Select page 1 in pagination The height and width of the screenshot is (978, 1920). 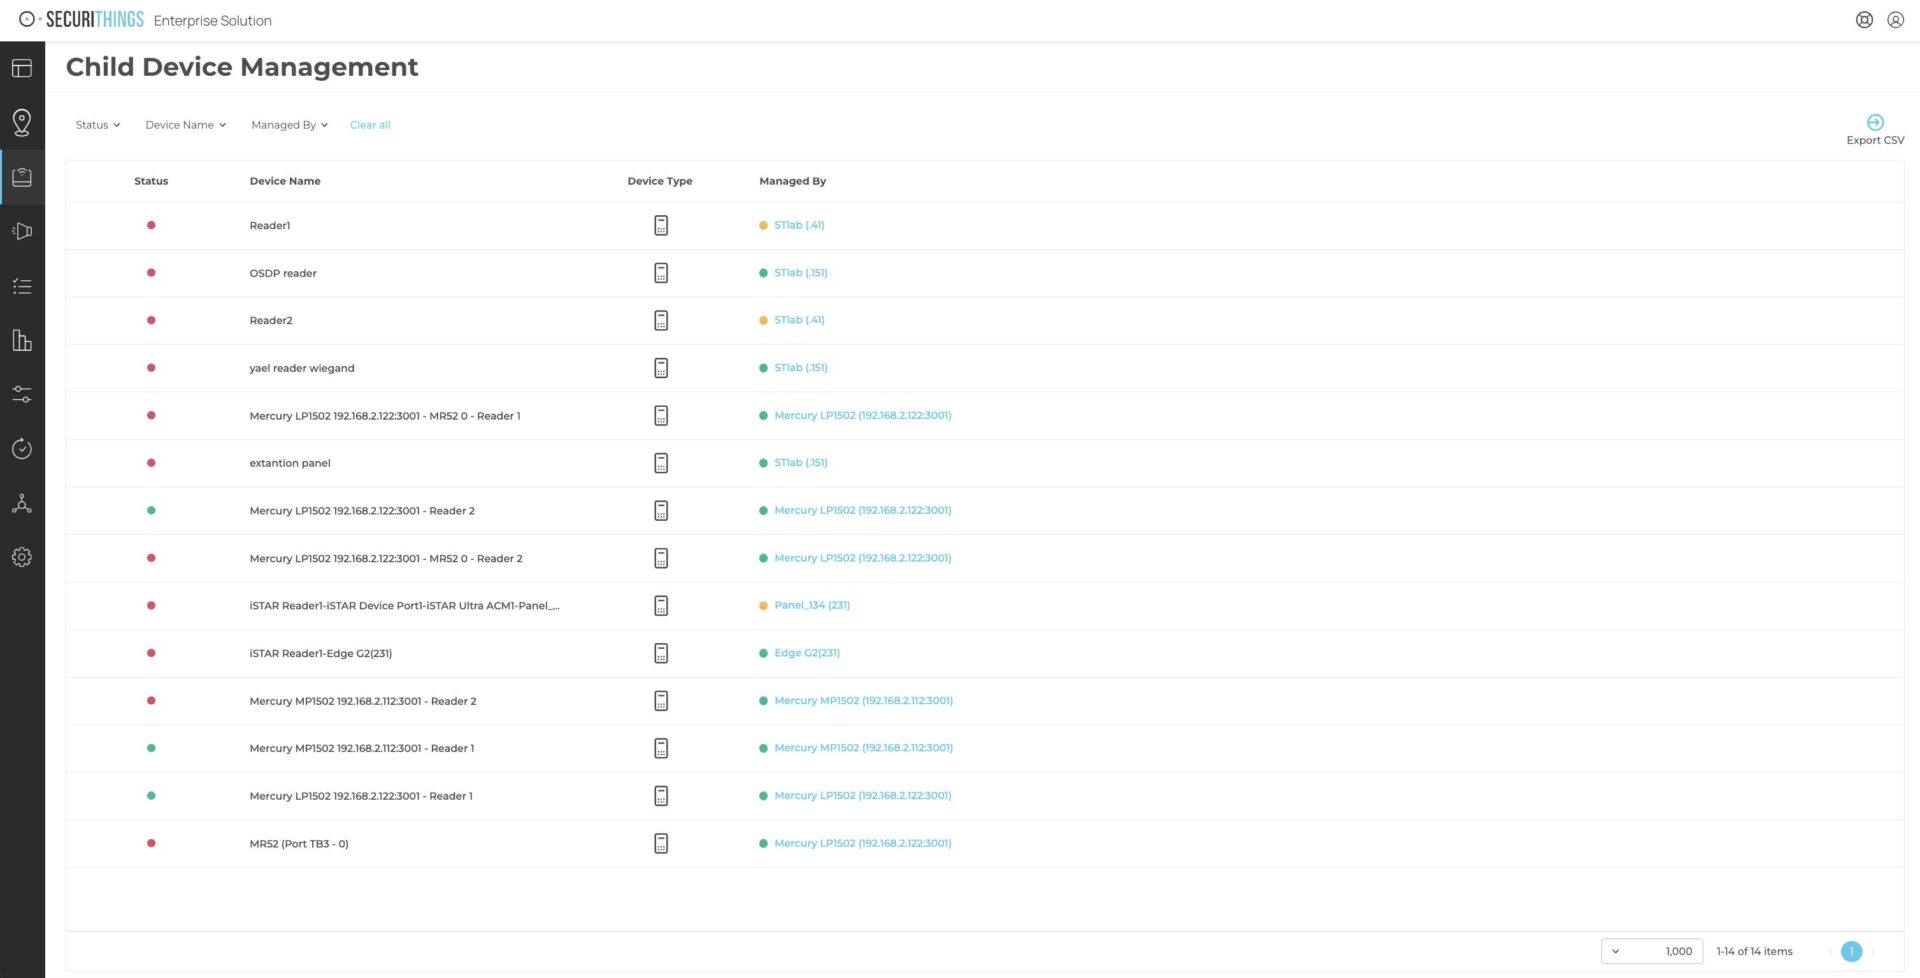click(1852, 951)
